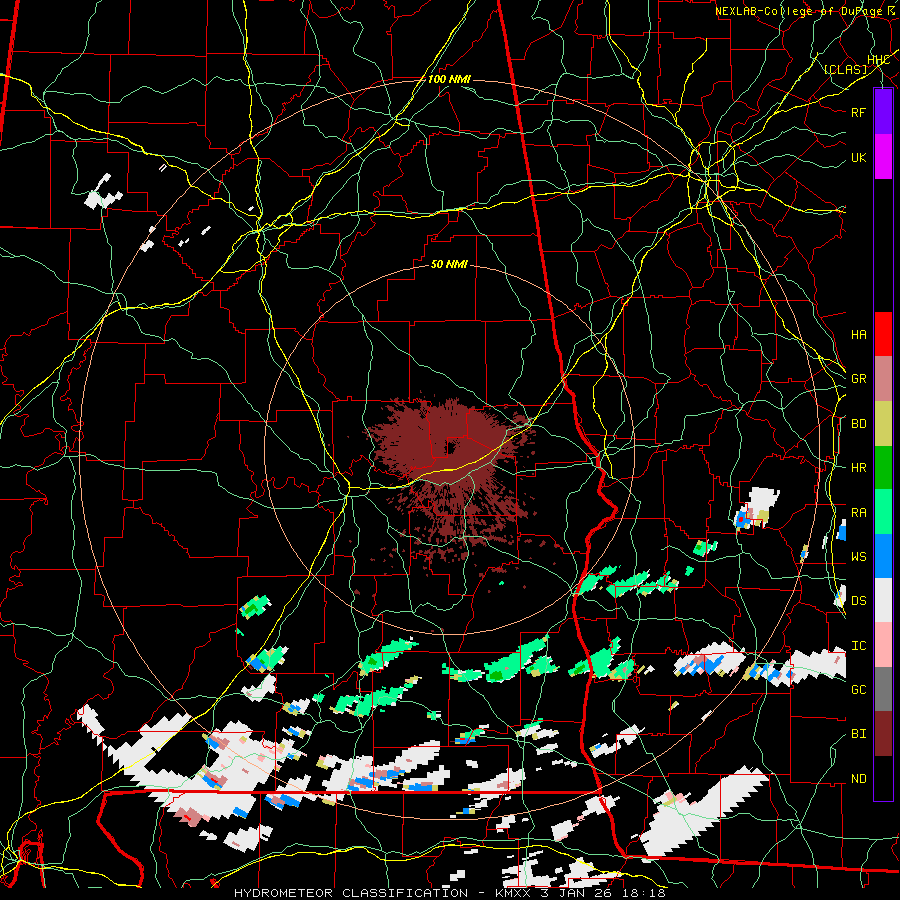Image resolution: width=900 pixels, height=900 pixels.
Task: Click the radar site center in the BI echo
Action: [451, 447]
